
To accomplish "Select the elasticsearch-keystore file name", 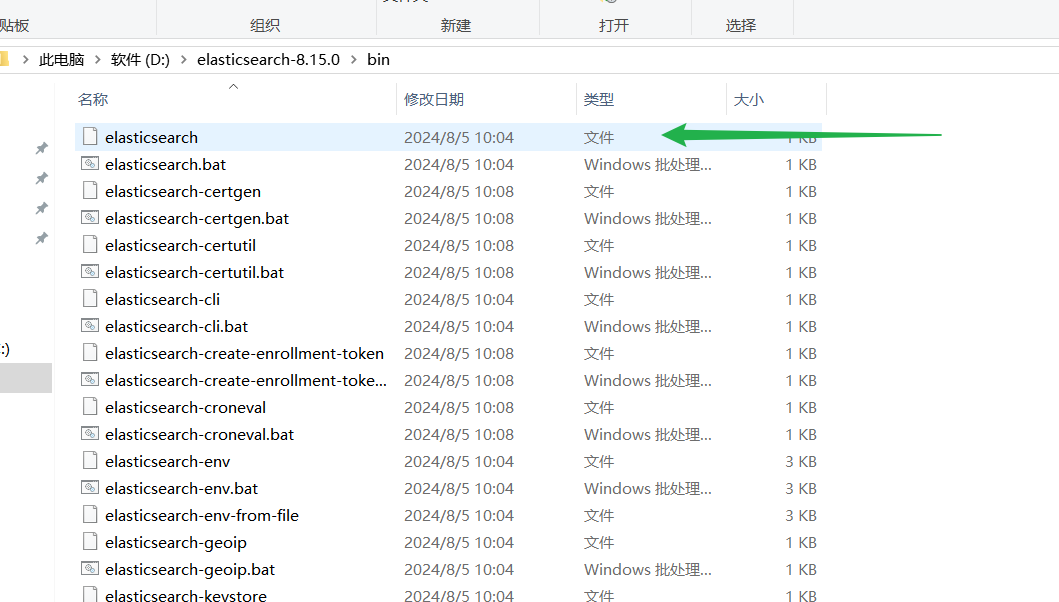I will (x=186, y=595).
